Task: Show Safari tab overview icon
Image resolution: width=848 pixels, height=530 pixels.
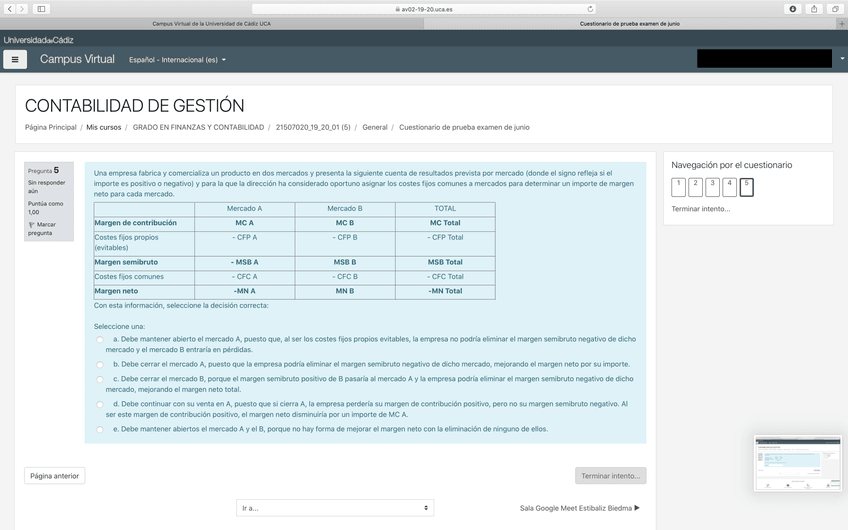Action: (x=834, y=9)
